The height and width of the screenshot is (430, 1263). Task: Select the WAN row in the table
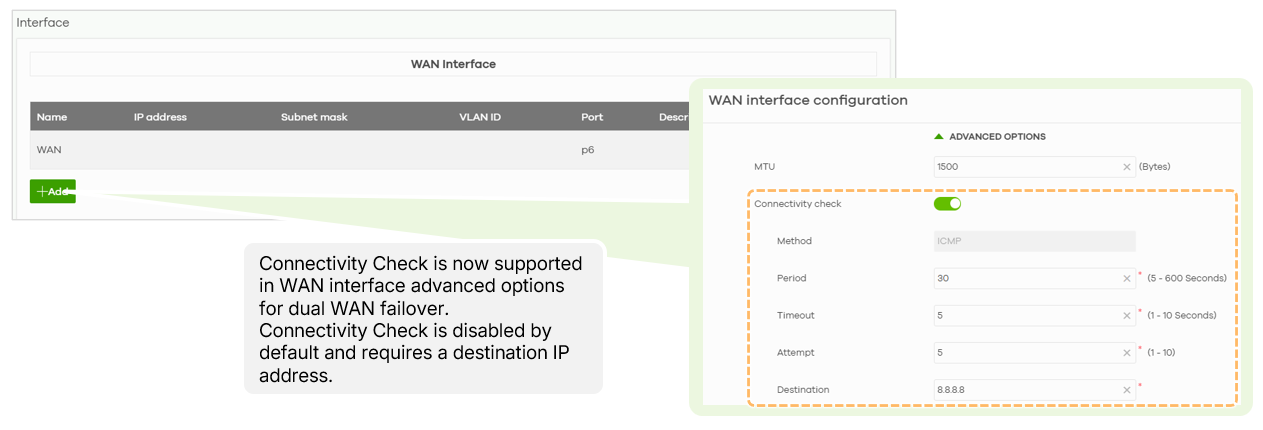pos(360,149)
